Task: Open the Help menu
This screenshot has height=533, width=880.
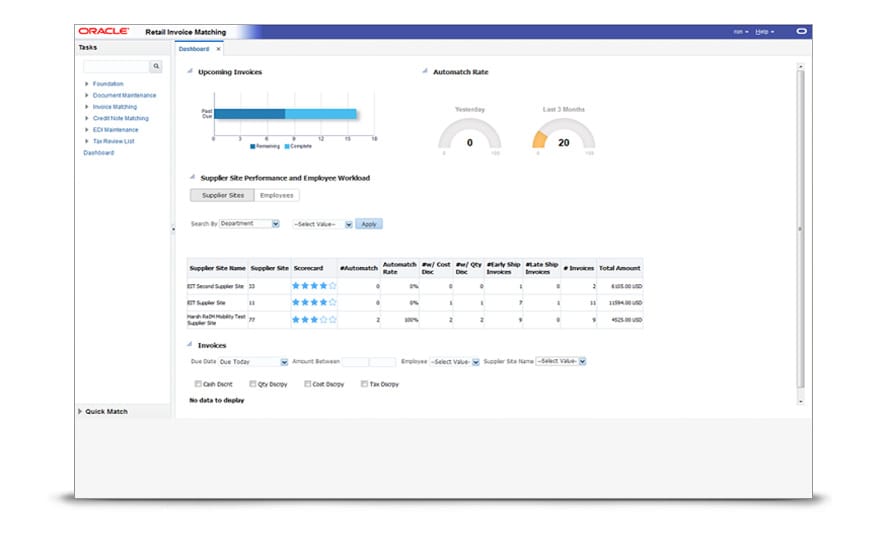Action: (764, 32)
